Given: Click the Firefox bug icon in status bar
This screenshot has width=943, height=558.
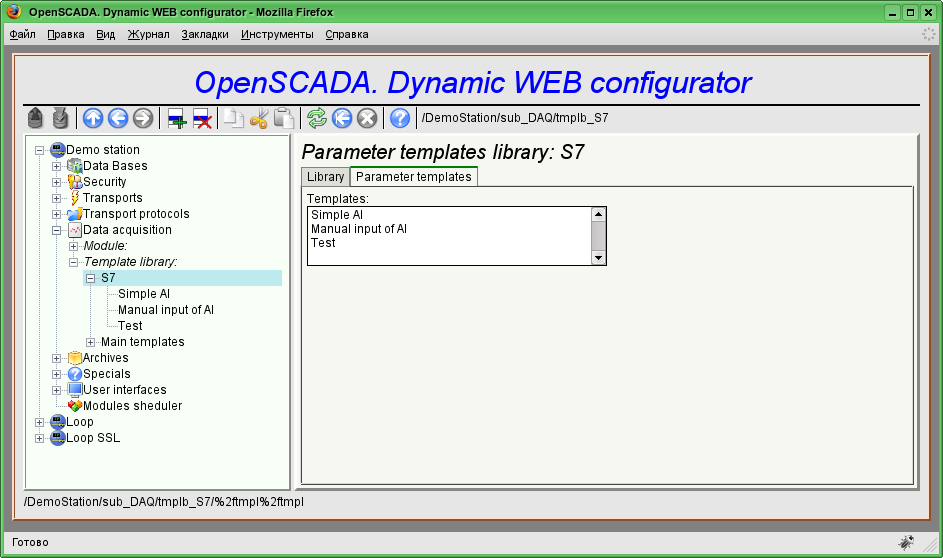Looking at the screenshot, I should click(x=906, y=542).
